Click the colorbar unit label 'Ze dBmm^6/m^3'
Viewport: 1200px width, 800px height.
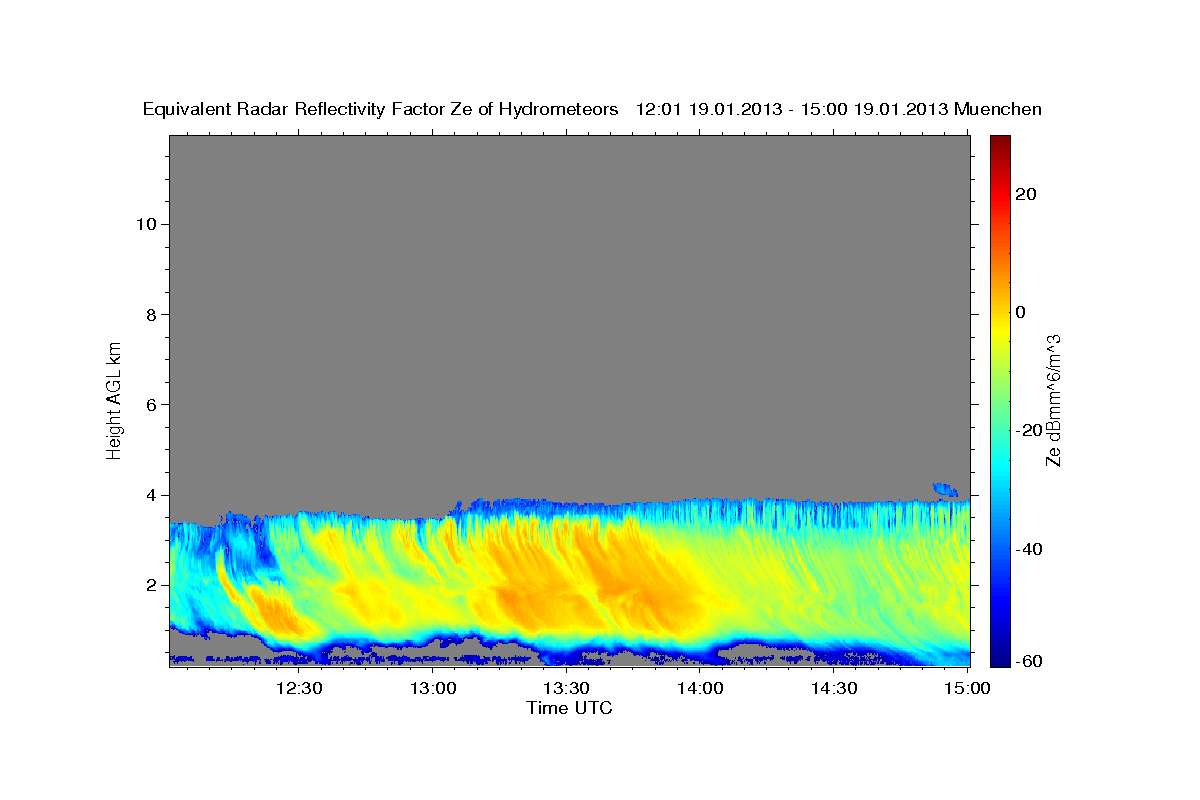(1053, 400)
